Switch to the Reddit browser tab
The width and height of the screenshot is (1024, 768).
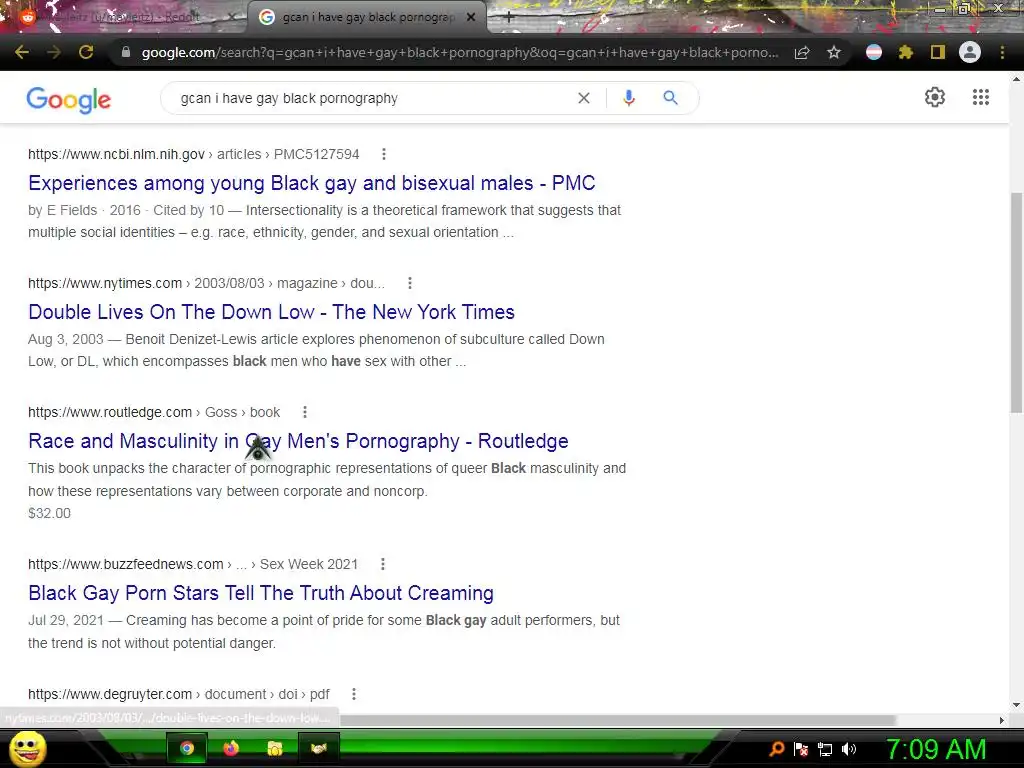(126, 18)
